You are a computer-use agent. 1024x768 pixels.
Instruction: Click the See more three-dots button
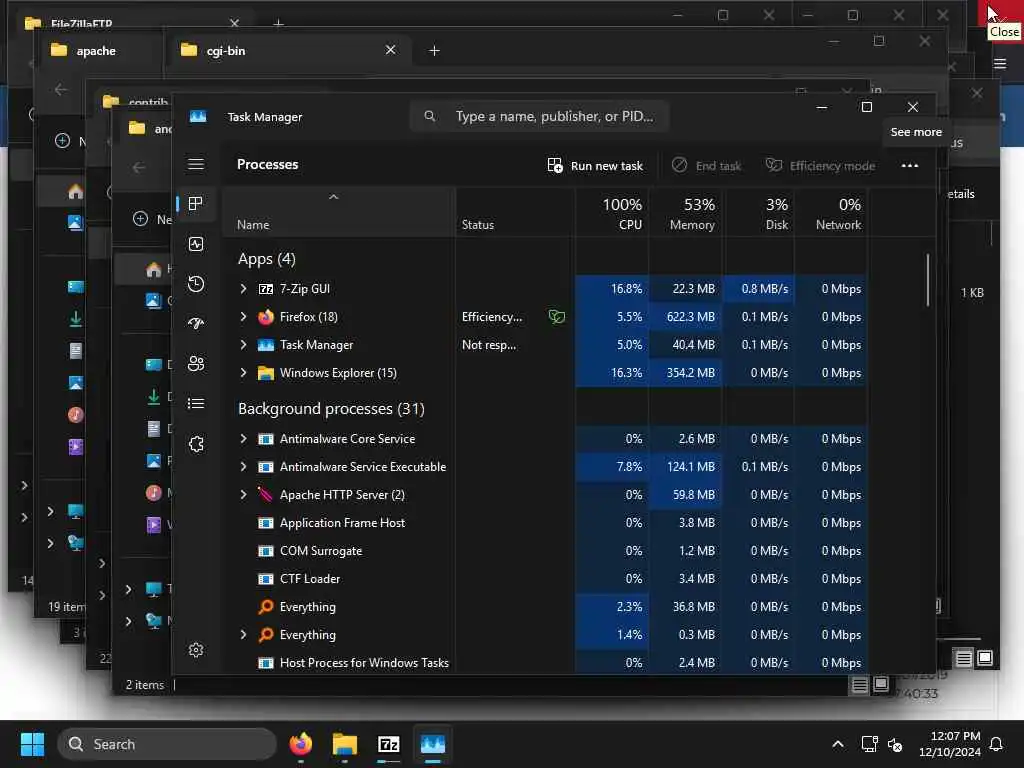coord(910,166)
